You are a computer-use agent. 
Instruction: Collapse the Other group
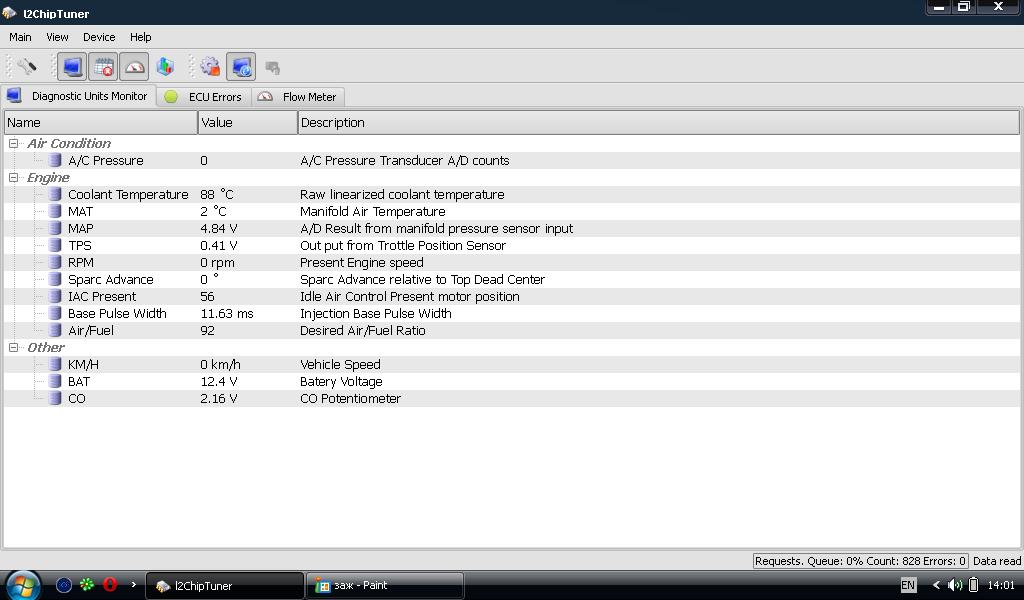tap(13, 347)
